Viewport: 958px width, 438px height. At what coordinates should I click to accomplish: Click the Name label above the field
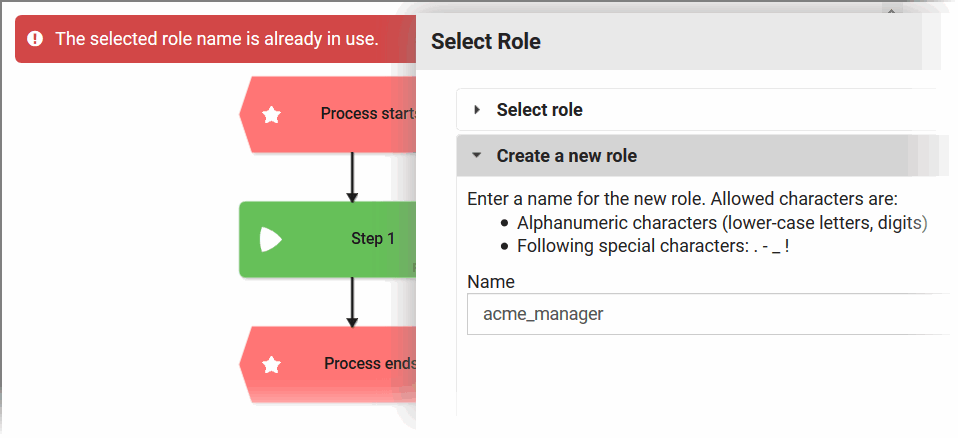point(491,282)
